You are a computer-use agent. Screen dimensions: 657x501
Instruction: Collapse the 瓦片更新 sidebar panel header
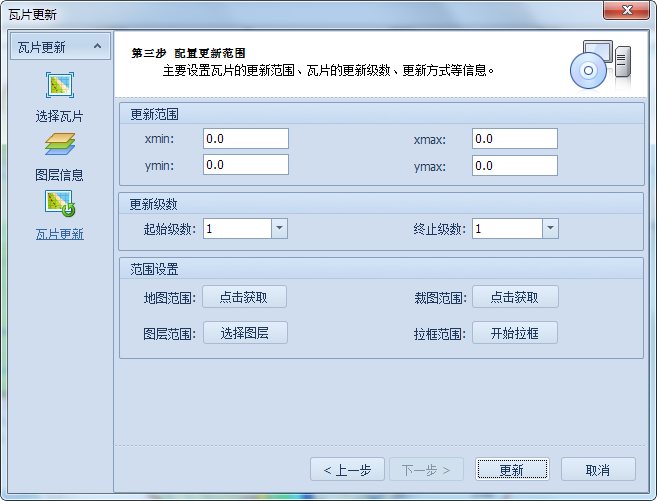click(95, 47)
